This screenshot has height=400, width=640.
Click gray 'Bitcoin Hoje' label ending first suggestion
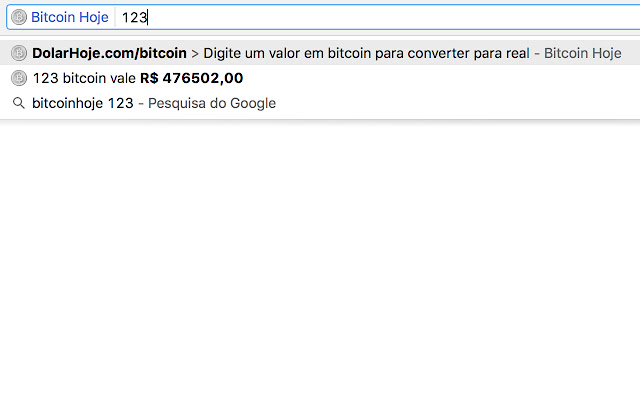coord(583,53)
